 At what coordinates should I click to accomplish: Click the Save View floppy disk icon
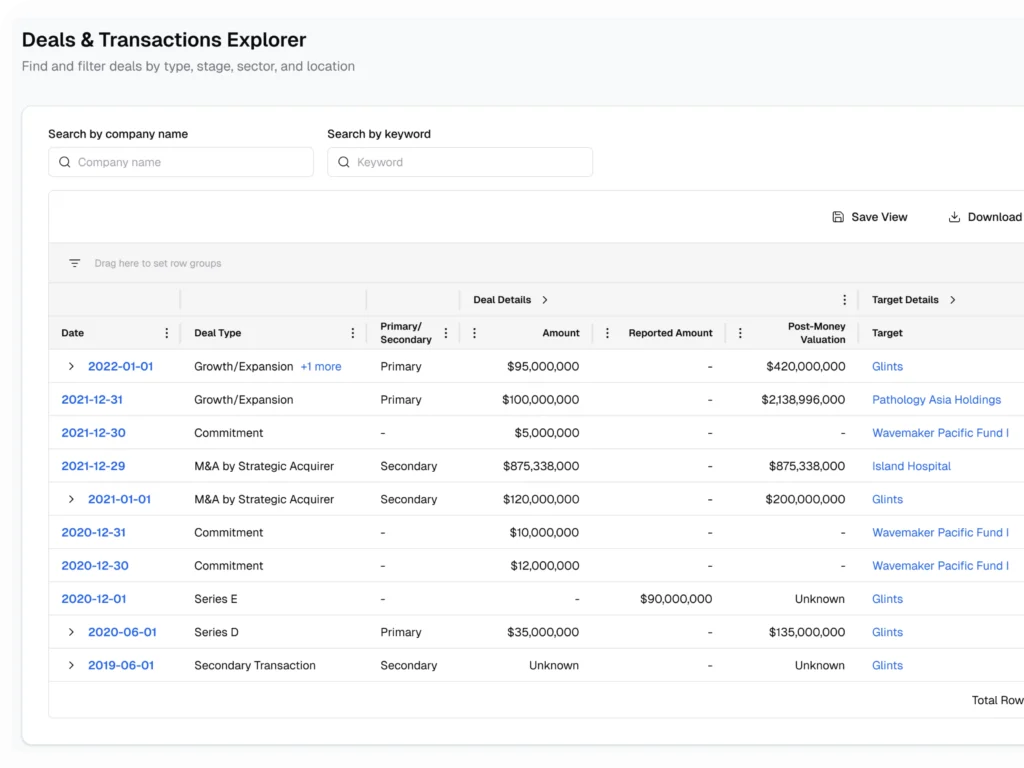click(x=837, y=216)
